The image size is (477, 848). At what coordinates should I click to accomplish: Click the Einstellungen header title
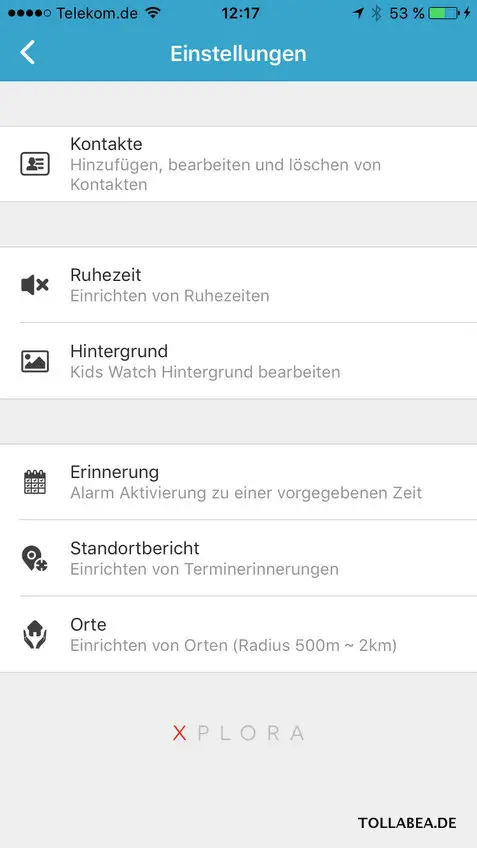tap(238, 54)
